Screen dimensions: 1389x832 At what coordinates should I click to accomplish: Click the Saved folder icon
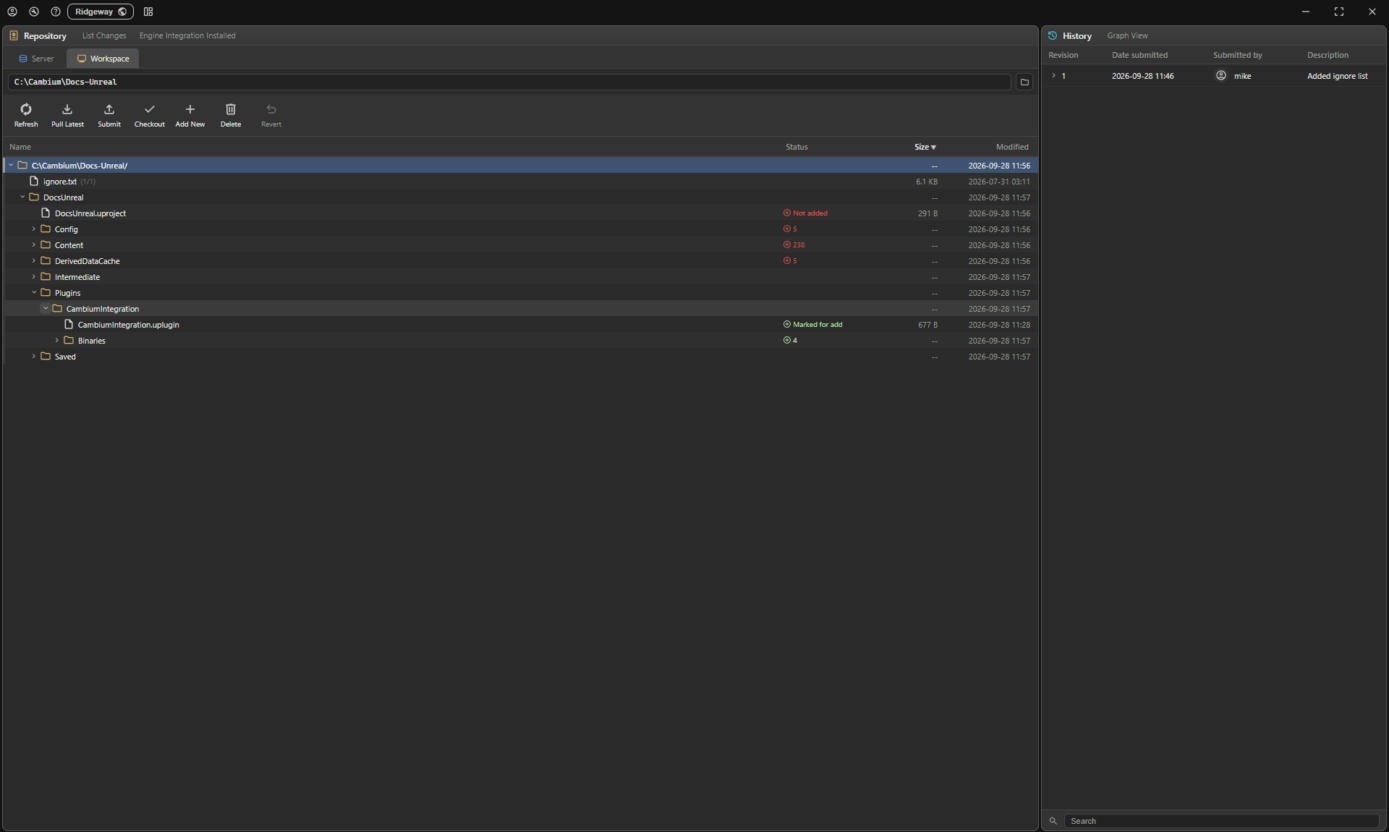click(45, 357)
